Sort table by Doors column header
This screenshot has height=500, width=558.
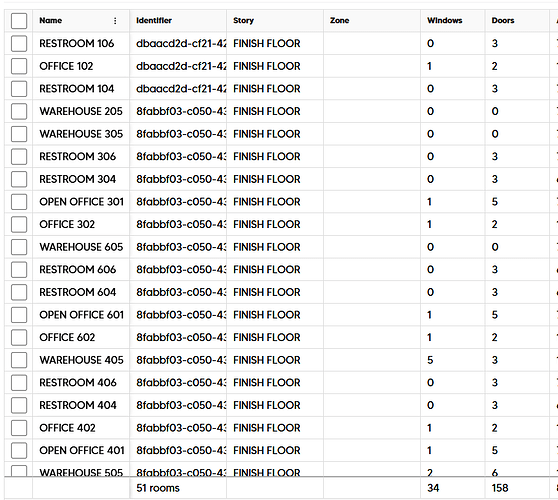503,21
